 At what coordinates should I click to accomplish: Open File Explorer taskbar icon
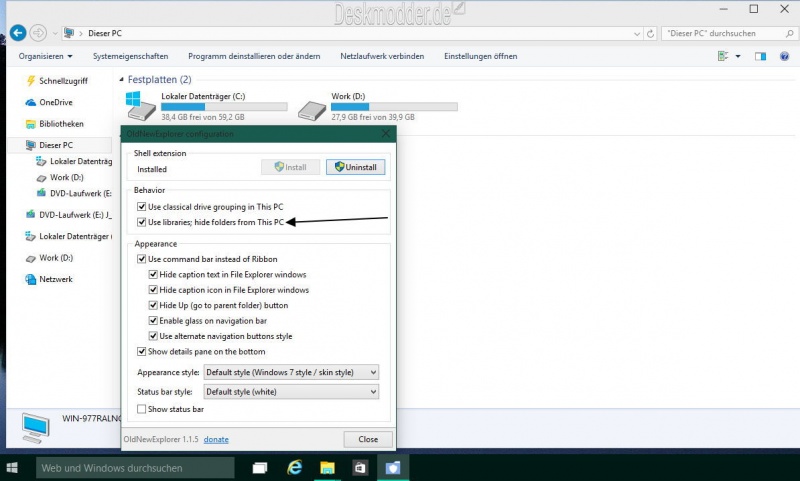coord(327,468)
